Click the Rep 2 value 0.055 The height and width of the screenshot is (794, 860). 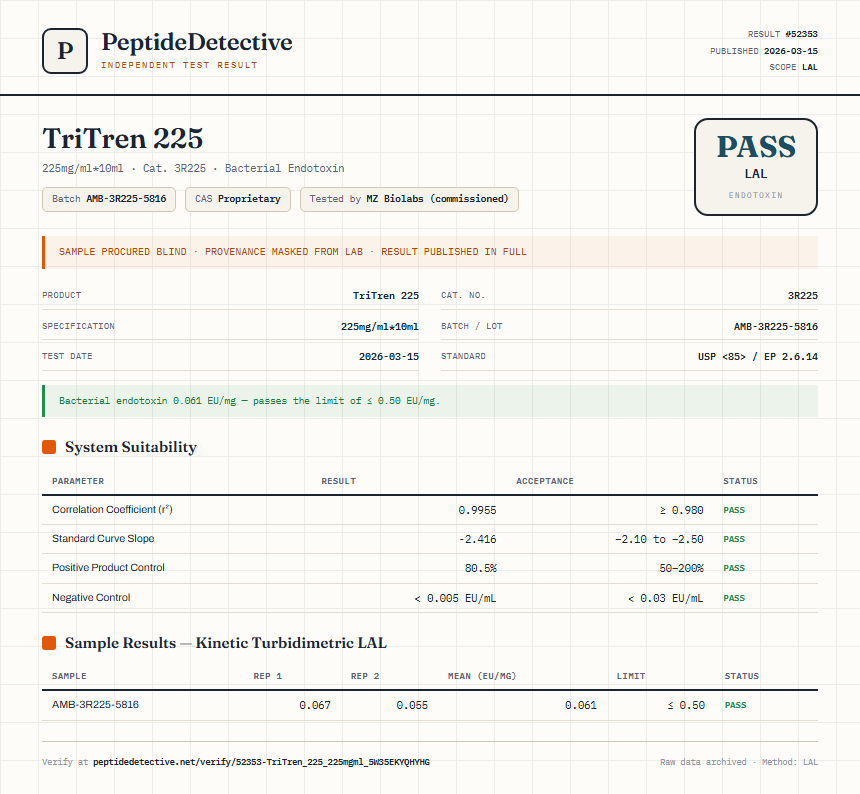point(412,705)
